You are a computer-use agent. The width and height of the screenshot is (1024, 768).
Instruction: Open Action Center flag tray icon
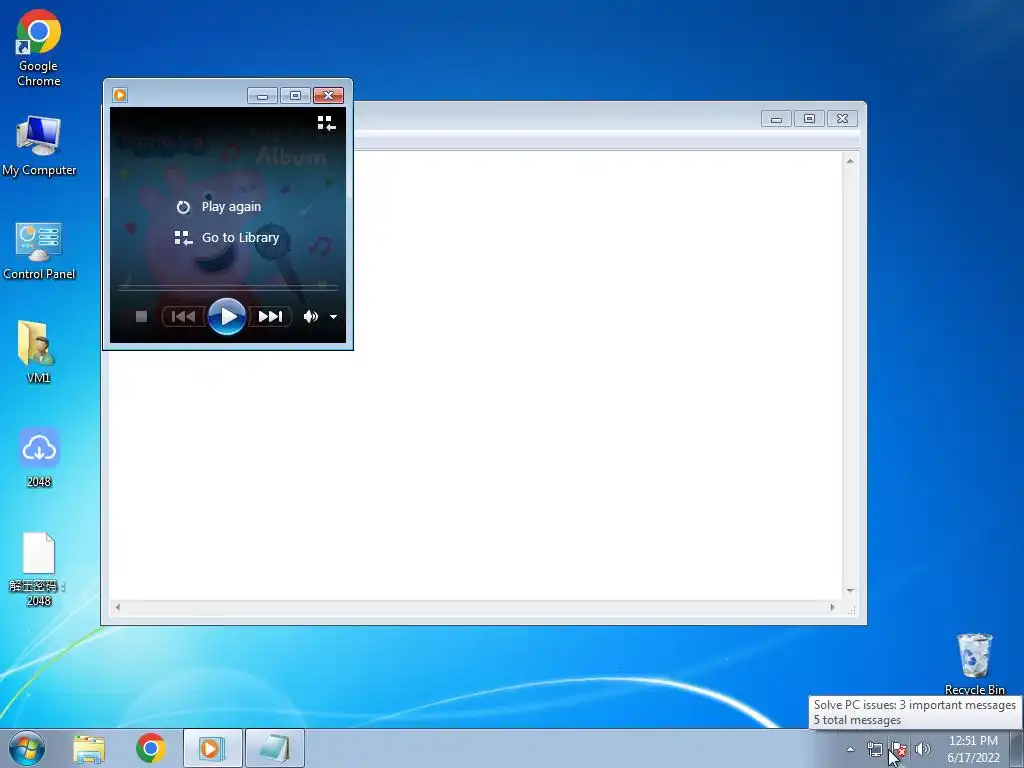[x=899, y=749]
